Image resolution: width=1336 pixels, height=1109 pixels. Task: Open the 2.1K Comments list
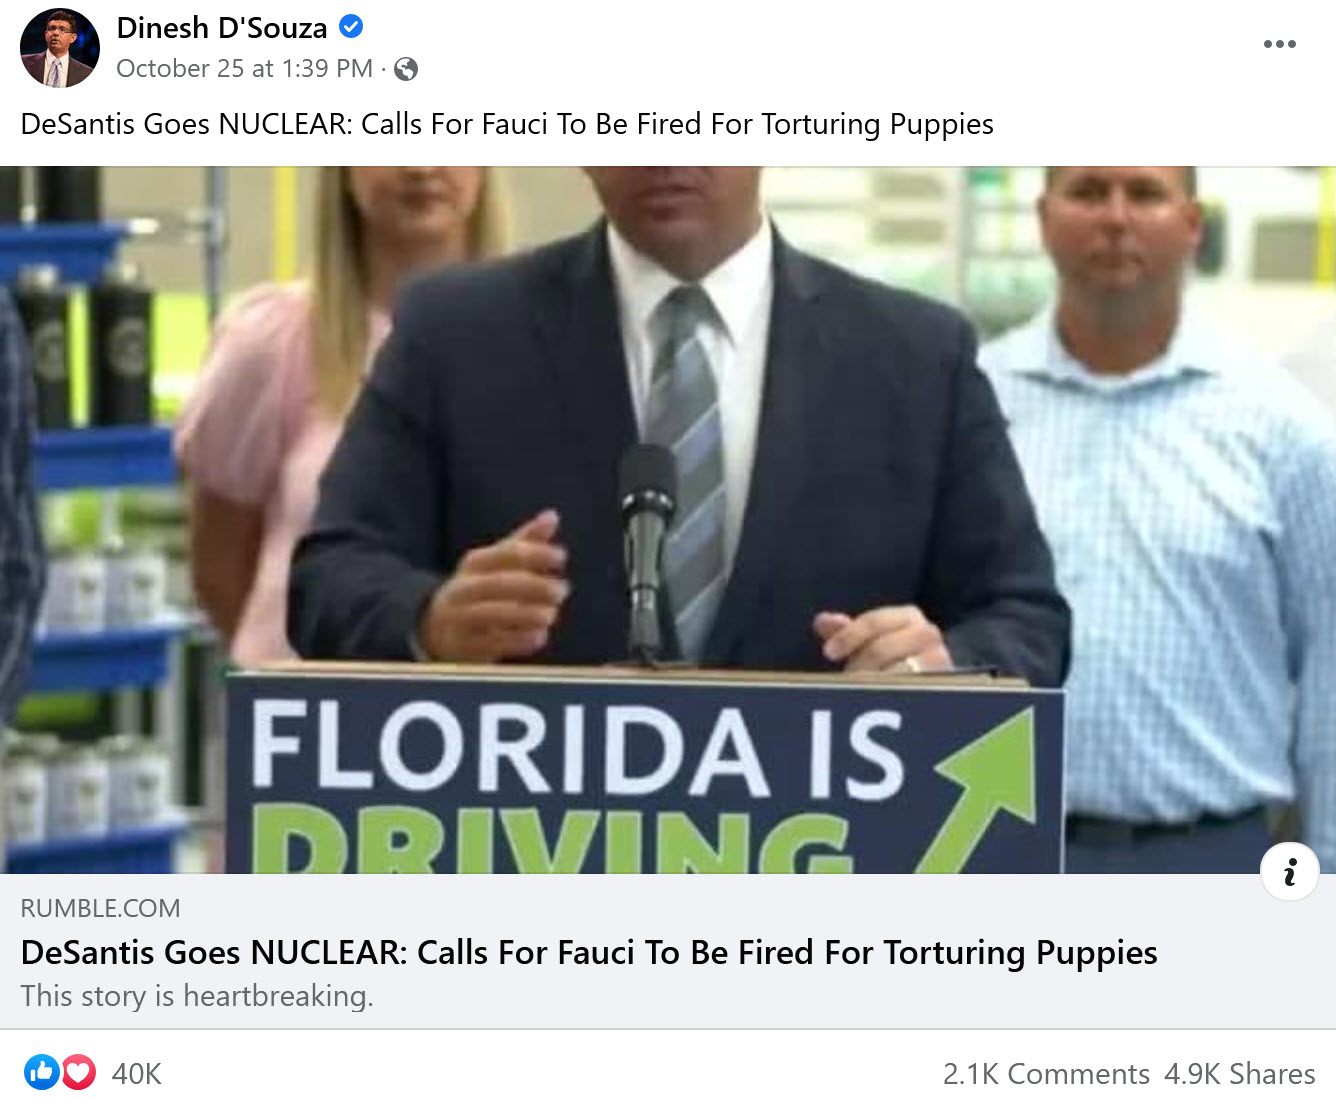[1046, 1074]
